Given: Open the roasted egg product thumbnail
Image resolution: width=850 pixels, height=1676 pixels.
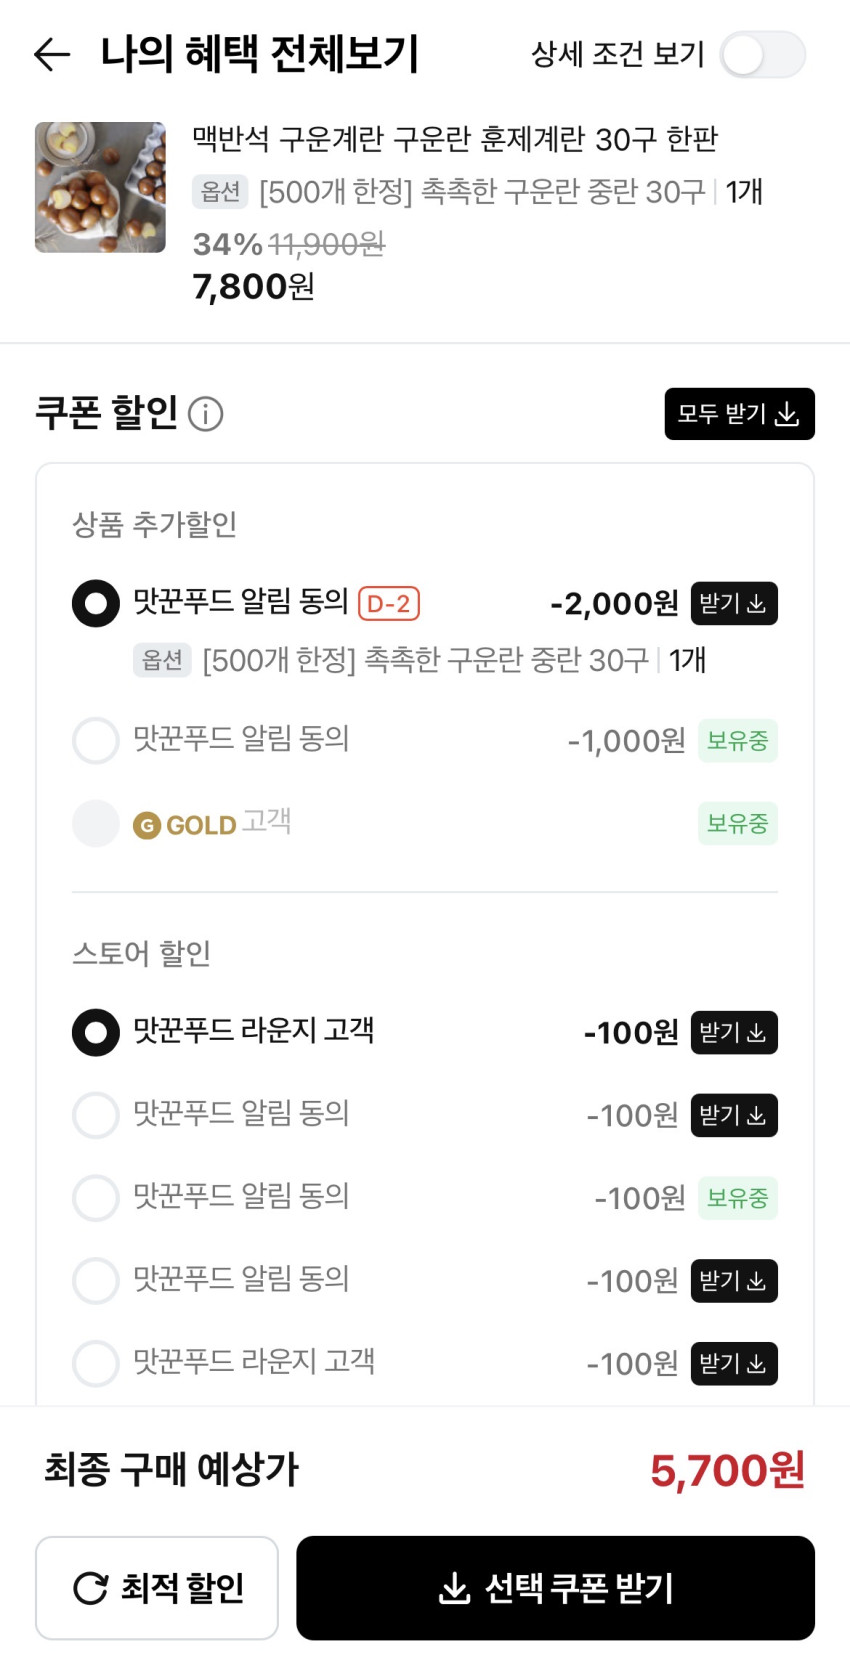Looking at the screenshot, I should [x=100, y=187].
